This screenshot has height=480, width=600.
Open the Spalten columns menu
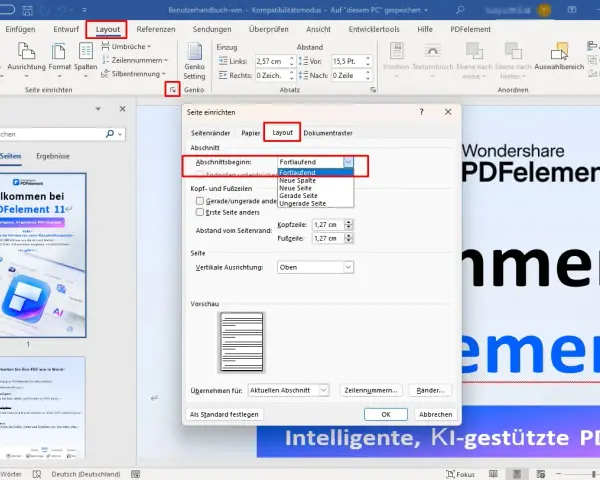click(85, 58)
